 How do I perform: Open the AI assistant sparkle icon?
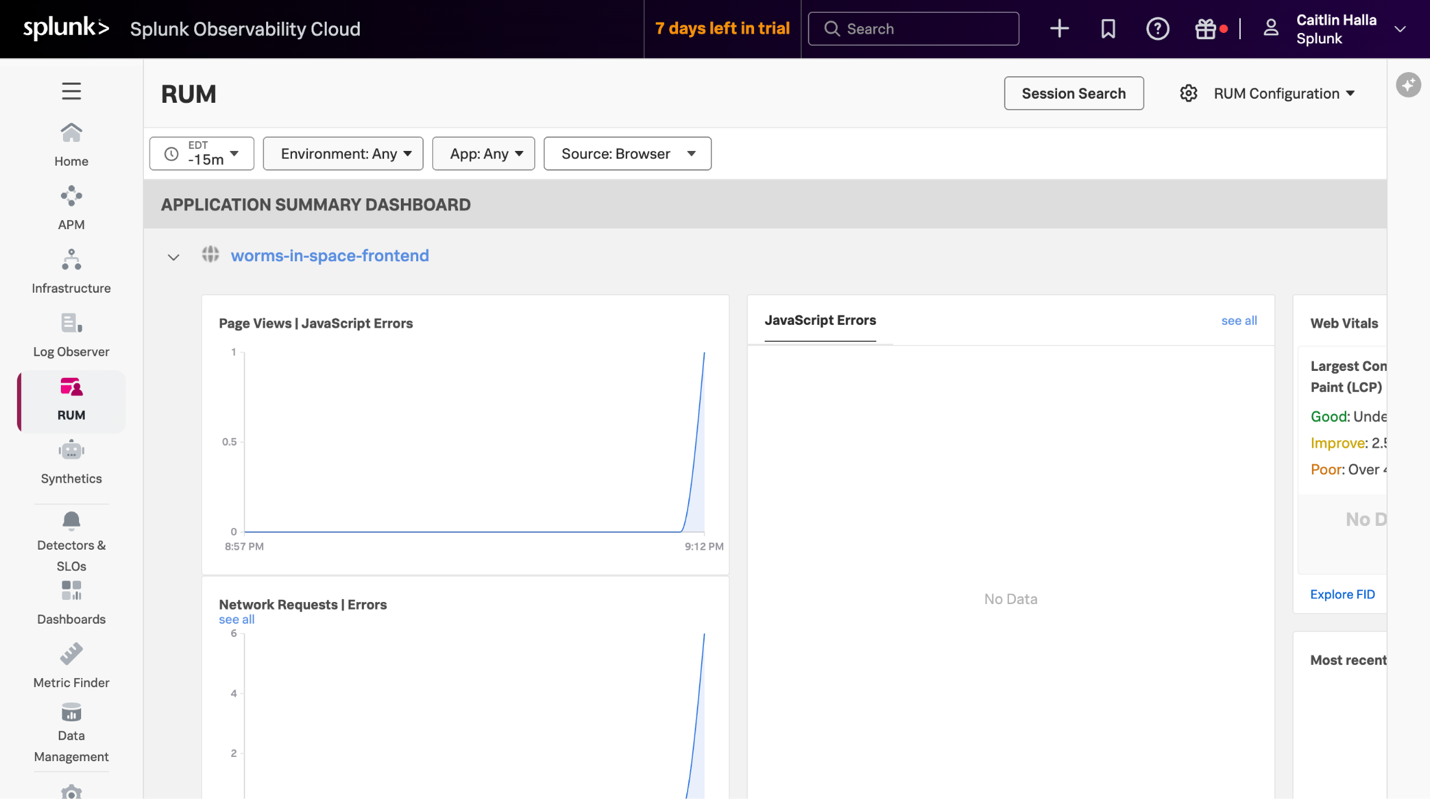coord(1408,85)
